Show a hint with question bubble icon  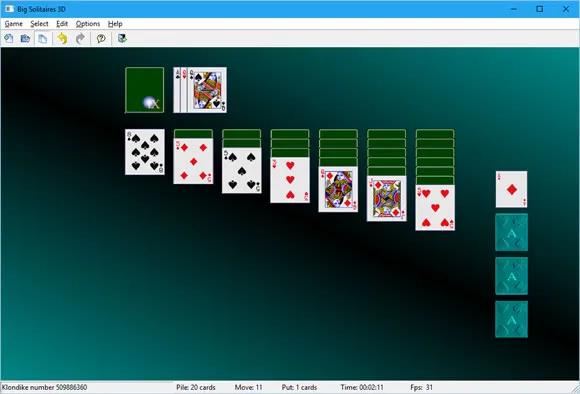click(x=101, y=38)
